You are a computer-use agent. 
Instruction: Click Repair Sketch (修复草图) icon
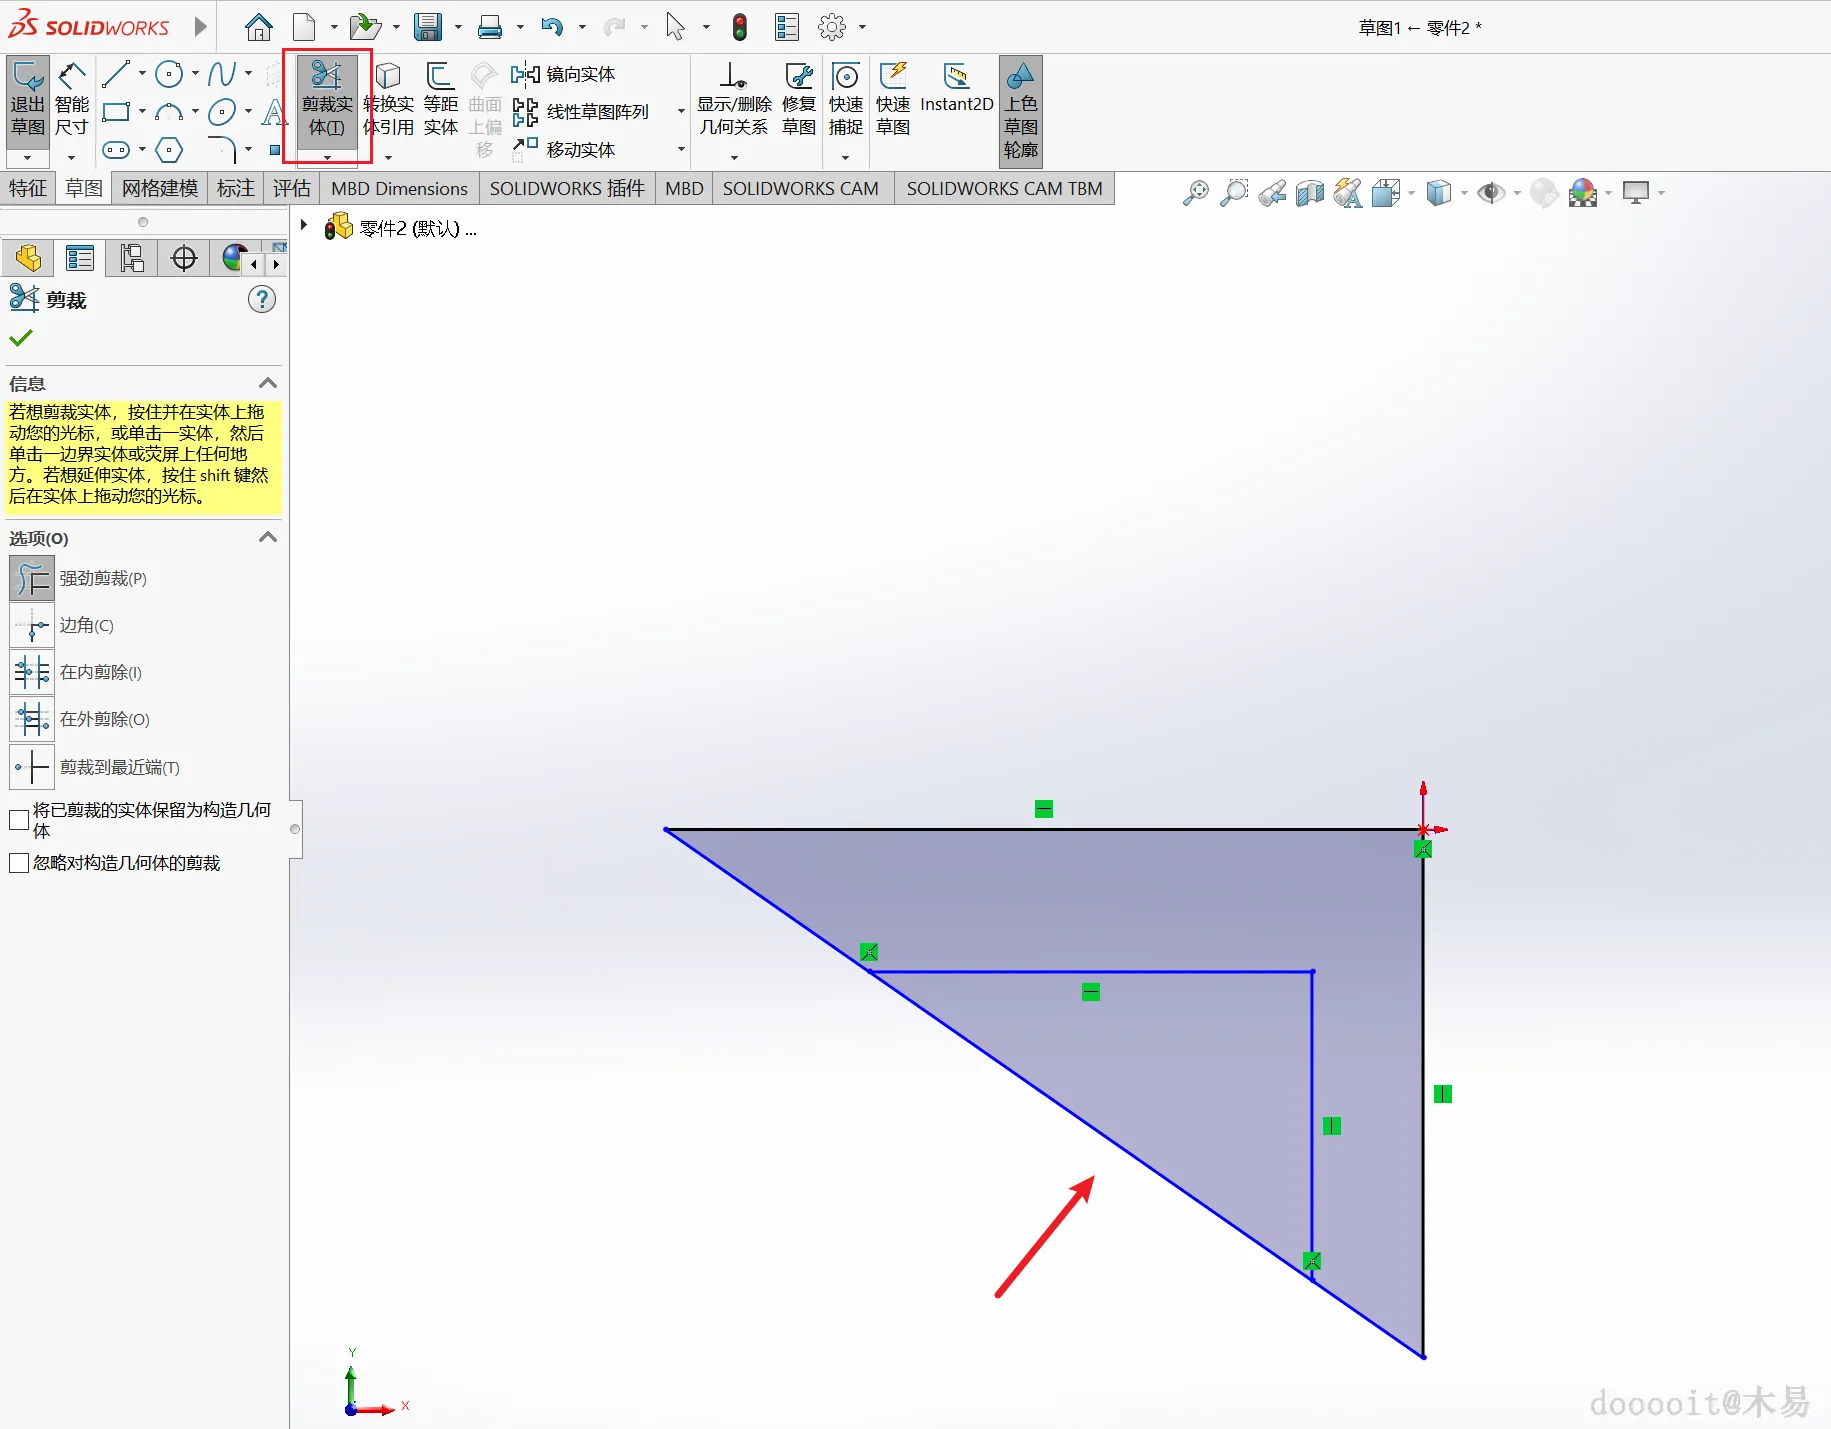pyautogui.click(x=799, y=99)
